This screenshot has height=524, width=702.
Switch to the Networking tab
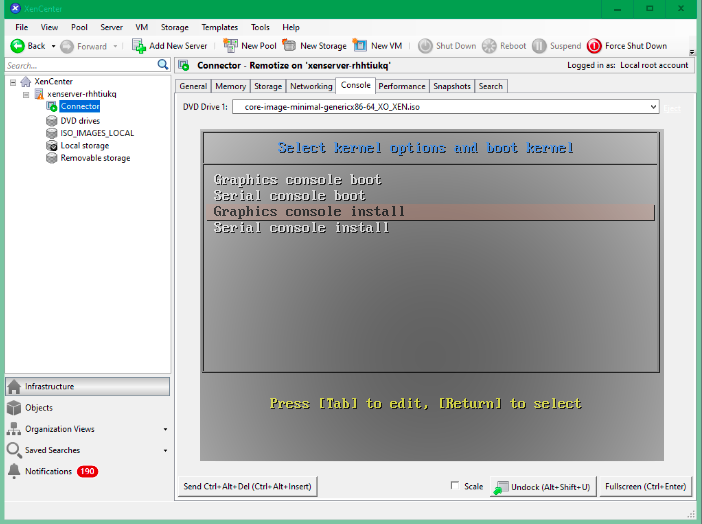pos(311,86)
